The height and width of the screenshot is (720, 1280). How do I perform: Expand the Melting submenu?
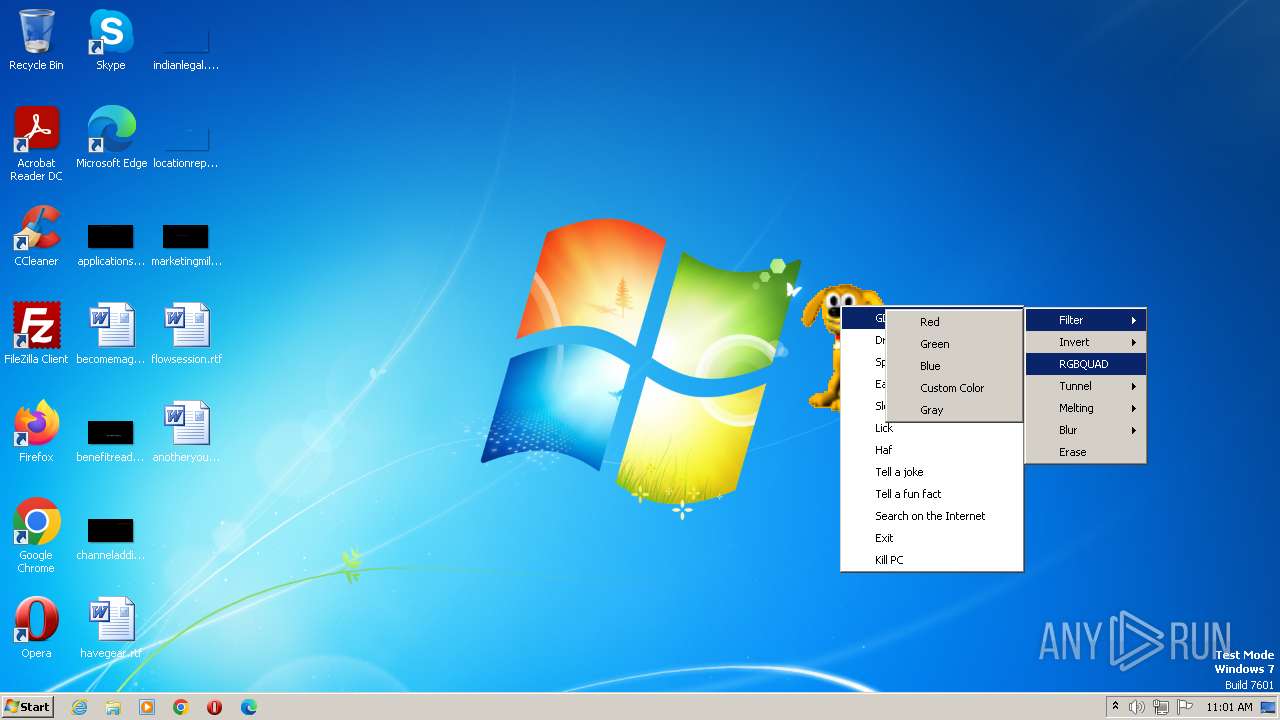pyautogui.click(x=1086, y=408)
